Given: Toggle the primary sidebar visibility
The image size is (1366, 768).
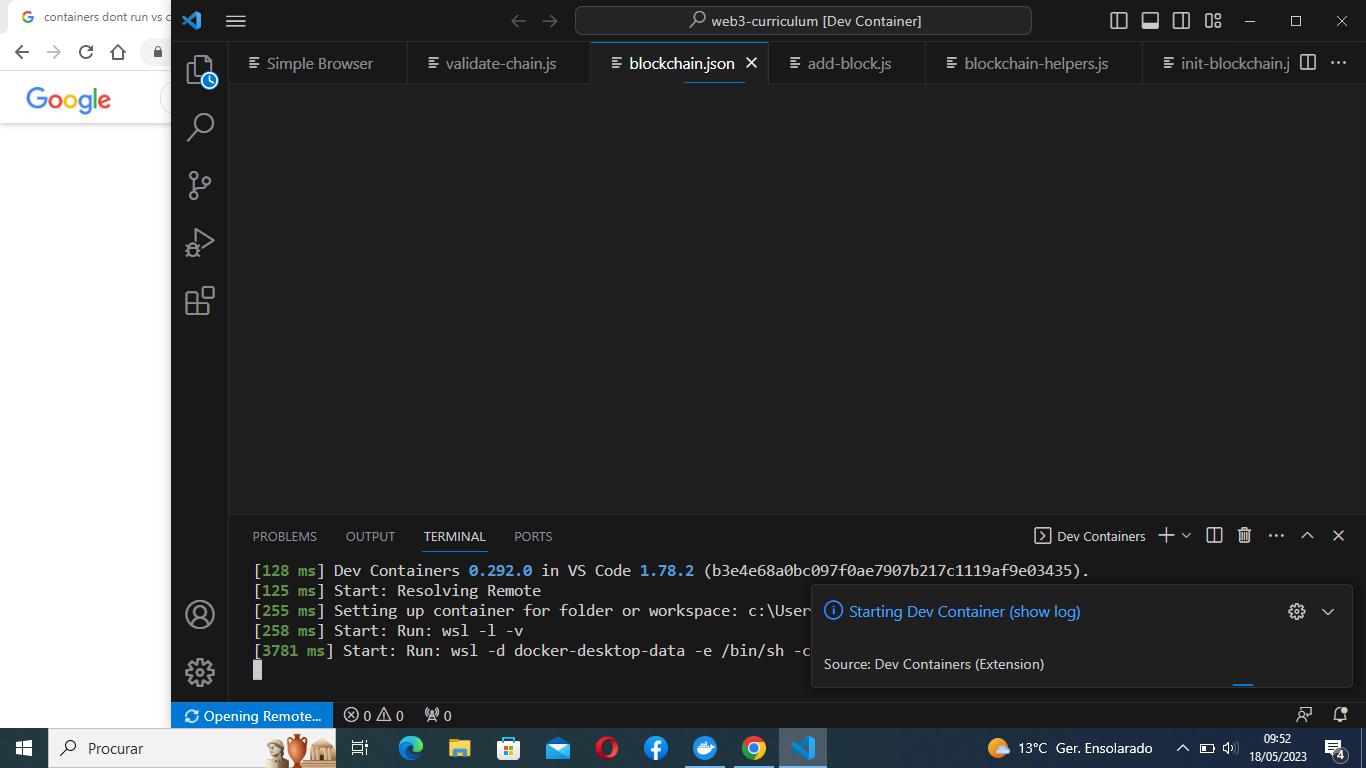Looking at the screenshot, I should (1117, 20).
